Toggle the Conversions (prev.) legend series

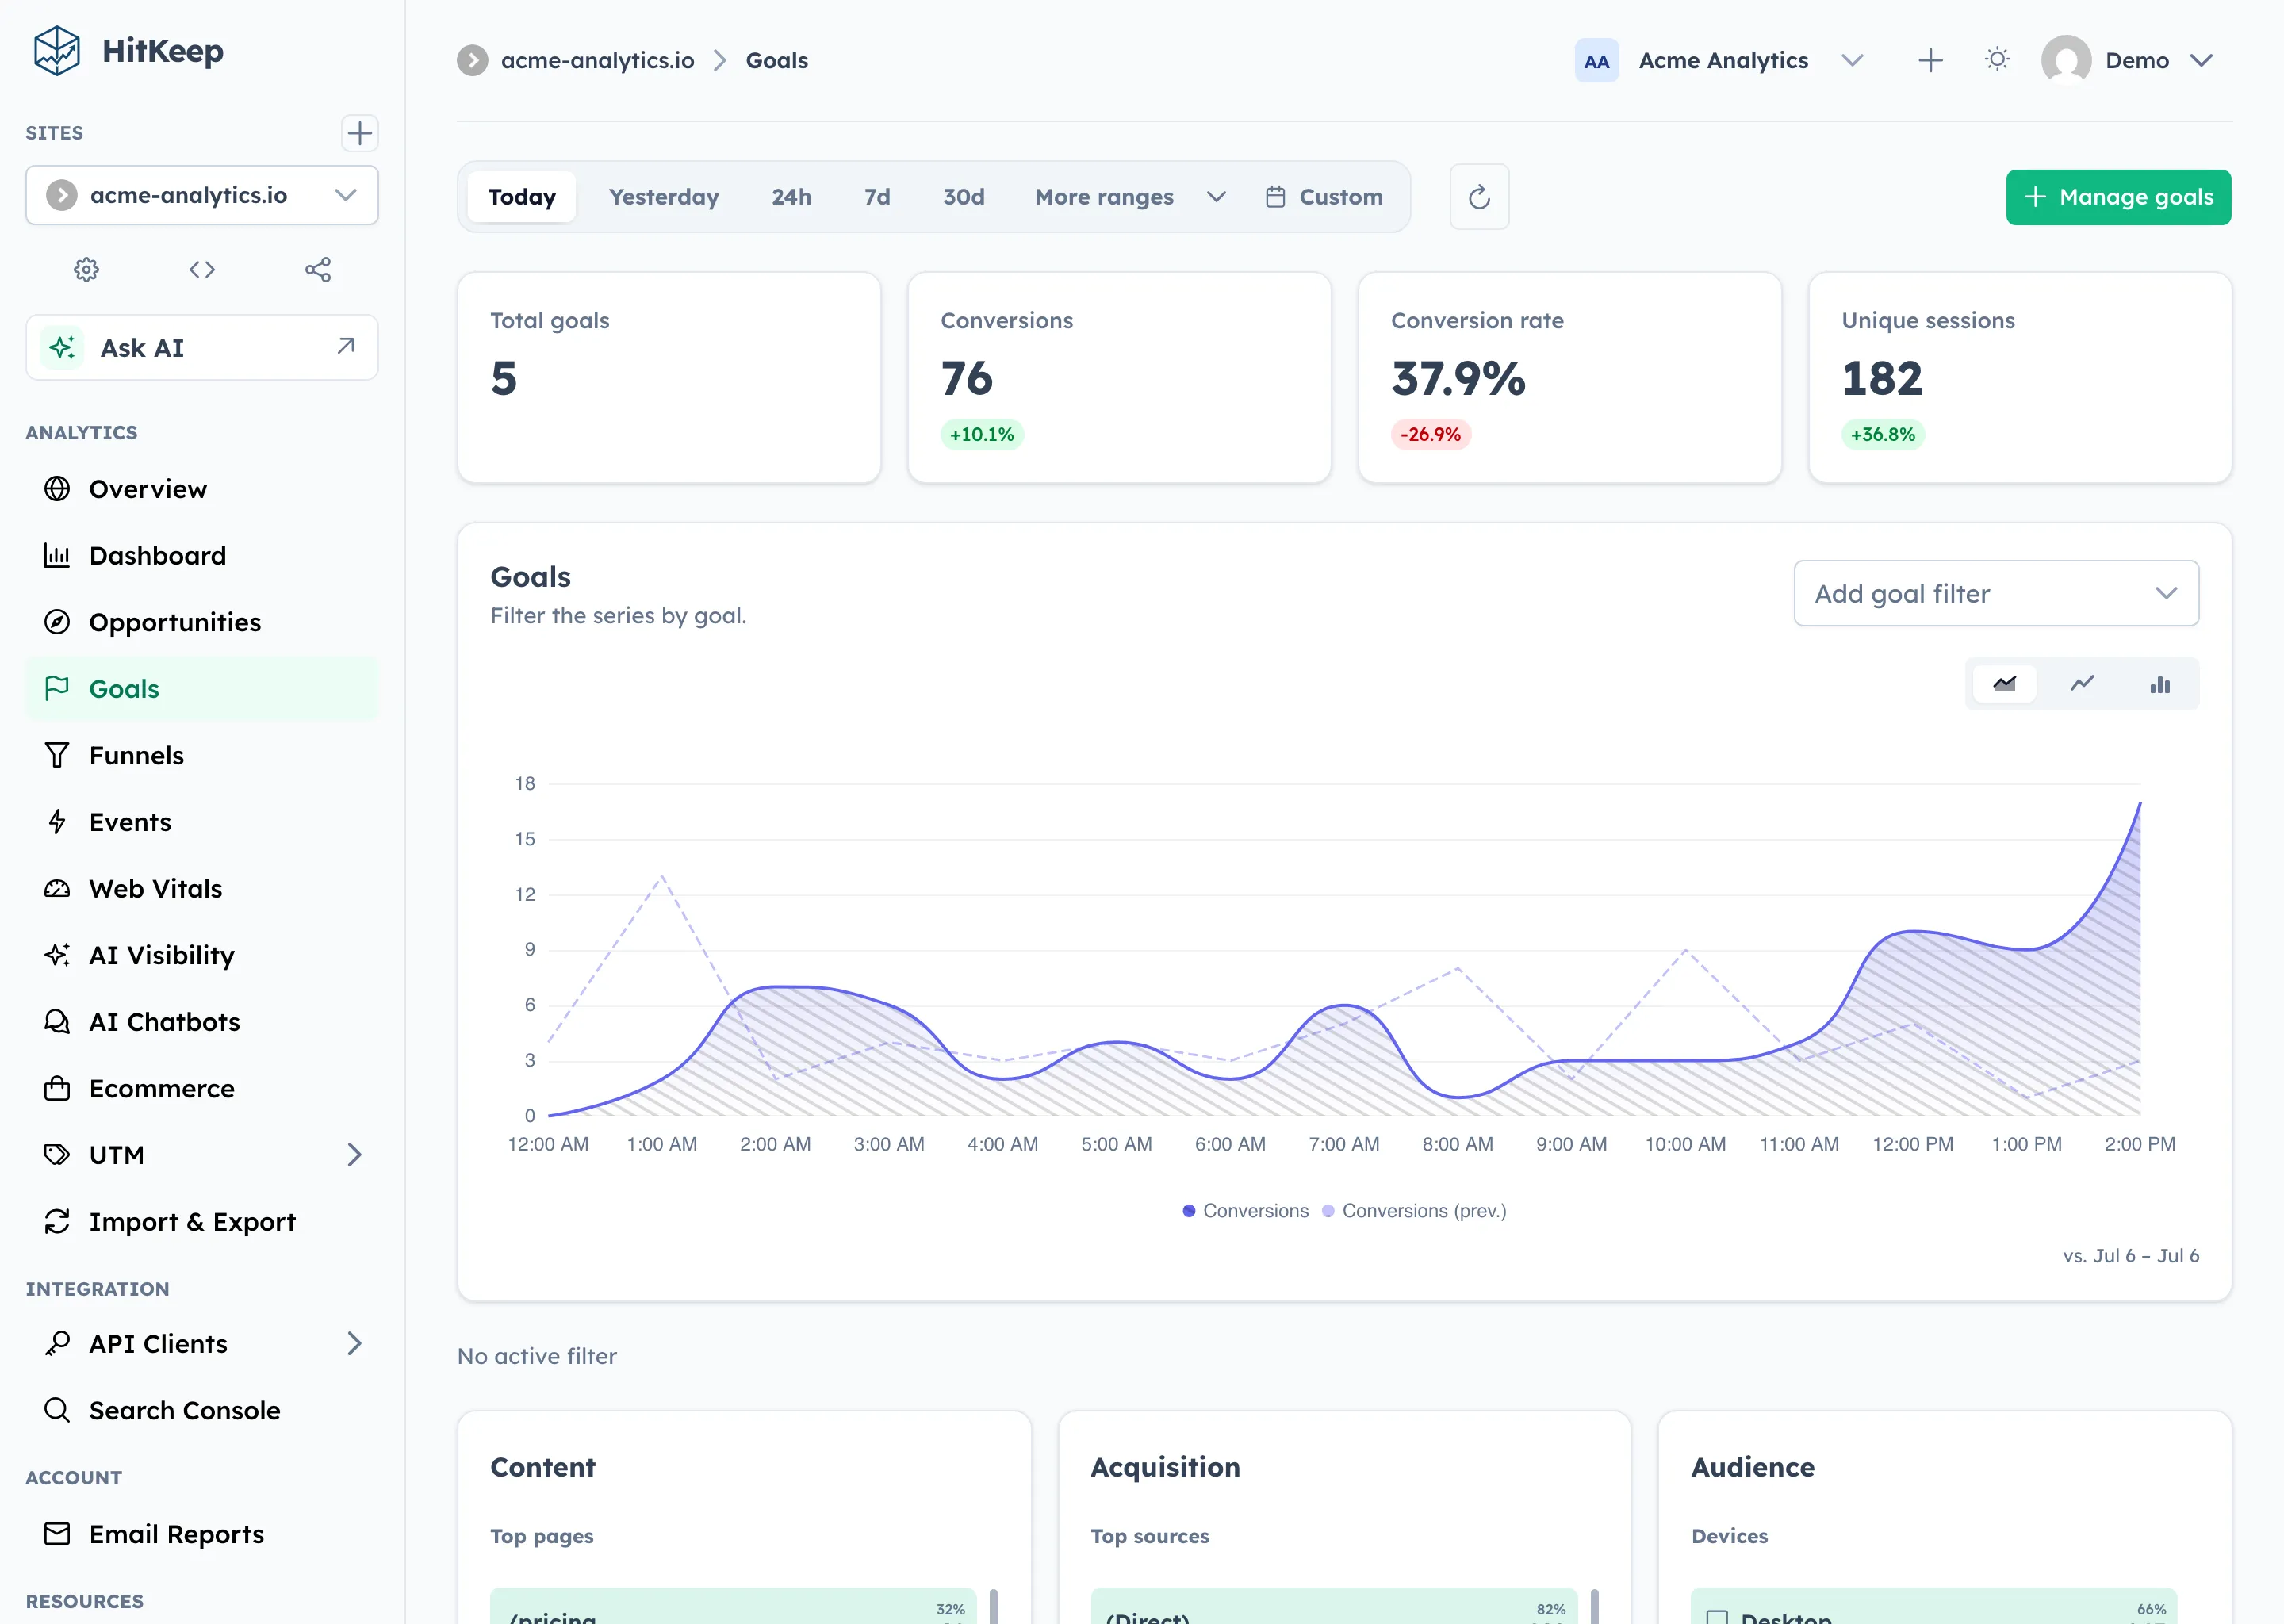(x=1414, y=1211)
